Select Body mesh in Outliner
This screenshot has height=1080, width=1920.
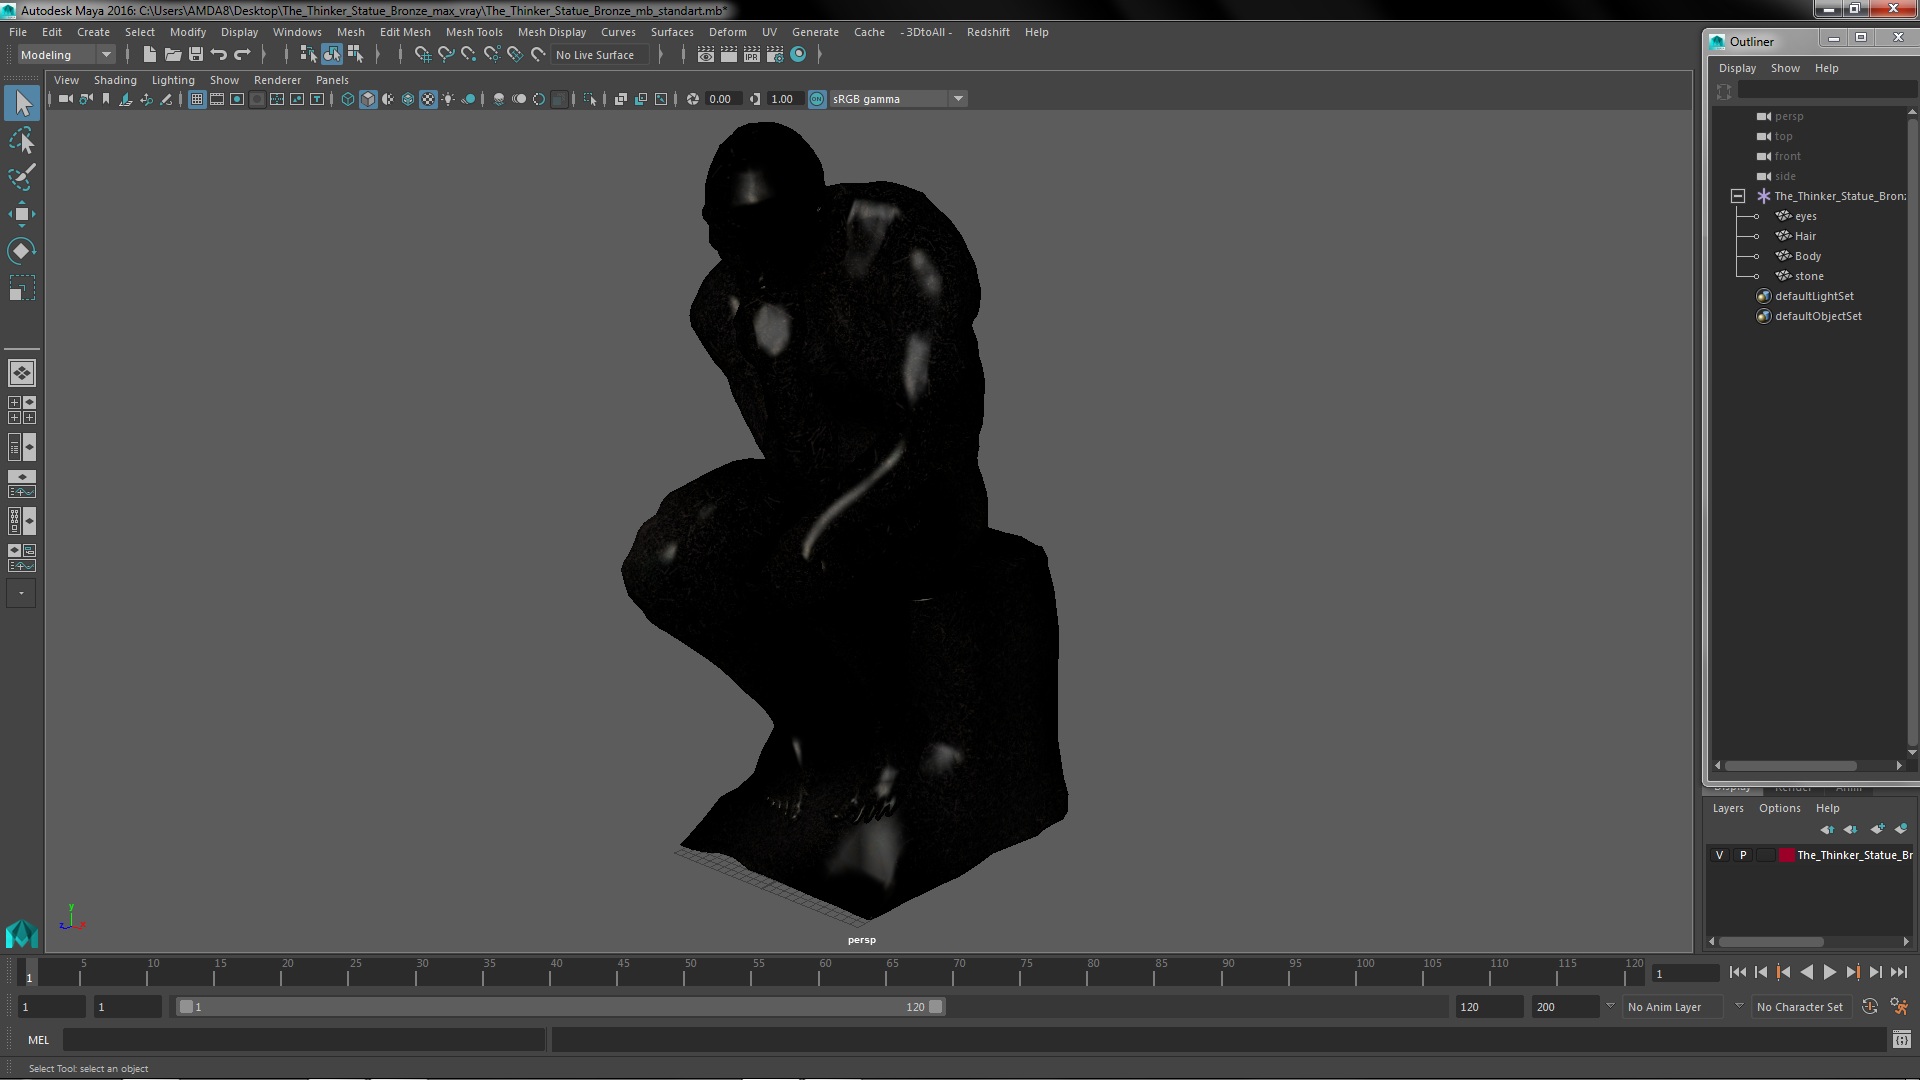[1808, 256]
